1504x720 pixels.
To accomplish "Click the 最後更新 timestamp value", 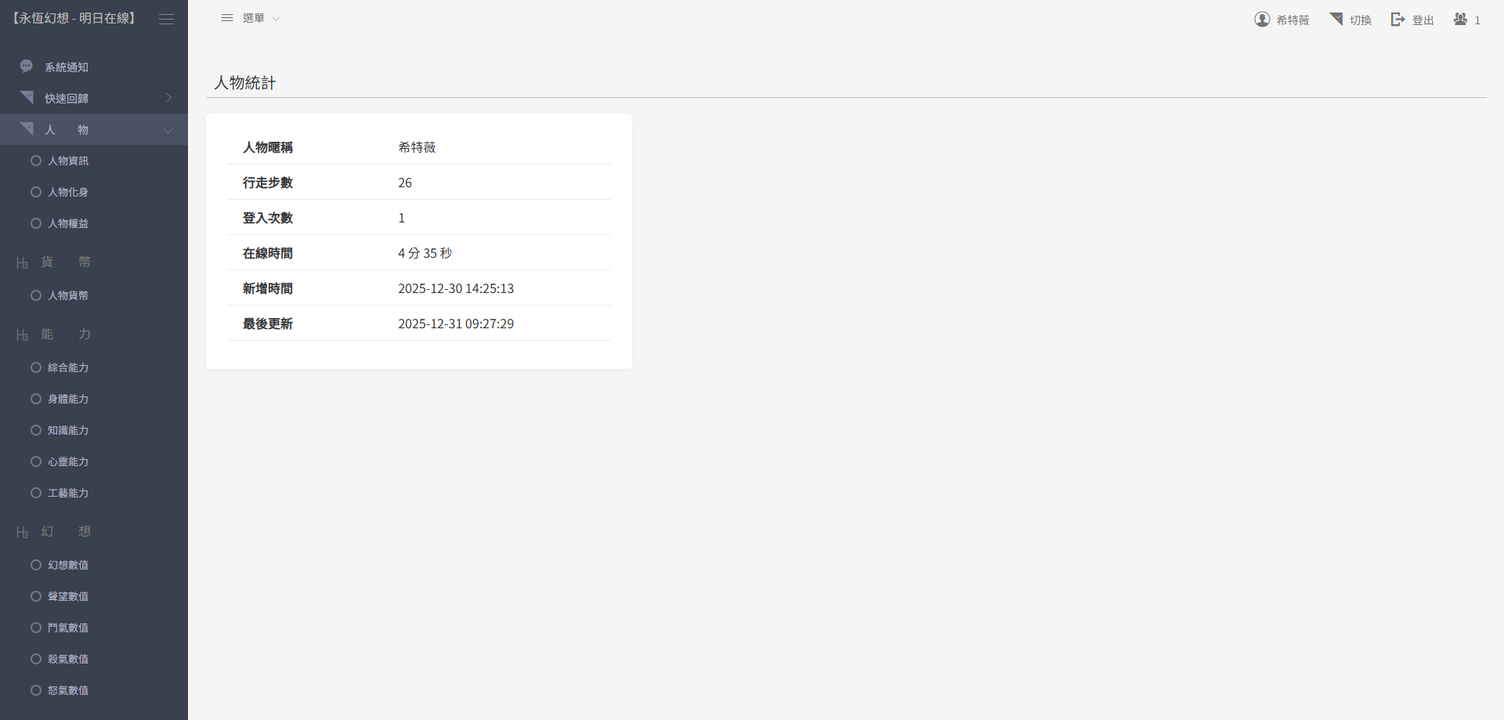I will 455,324.
